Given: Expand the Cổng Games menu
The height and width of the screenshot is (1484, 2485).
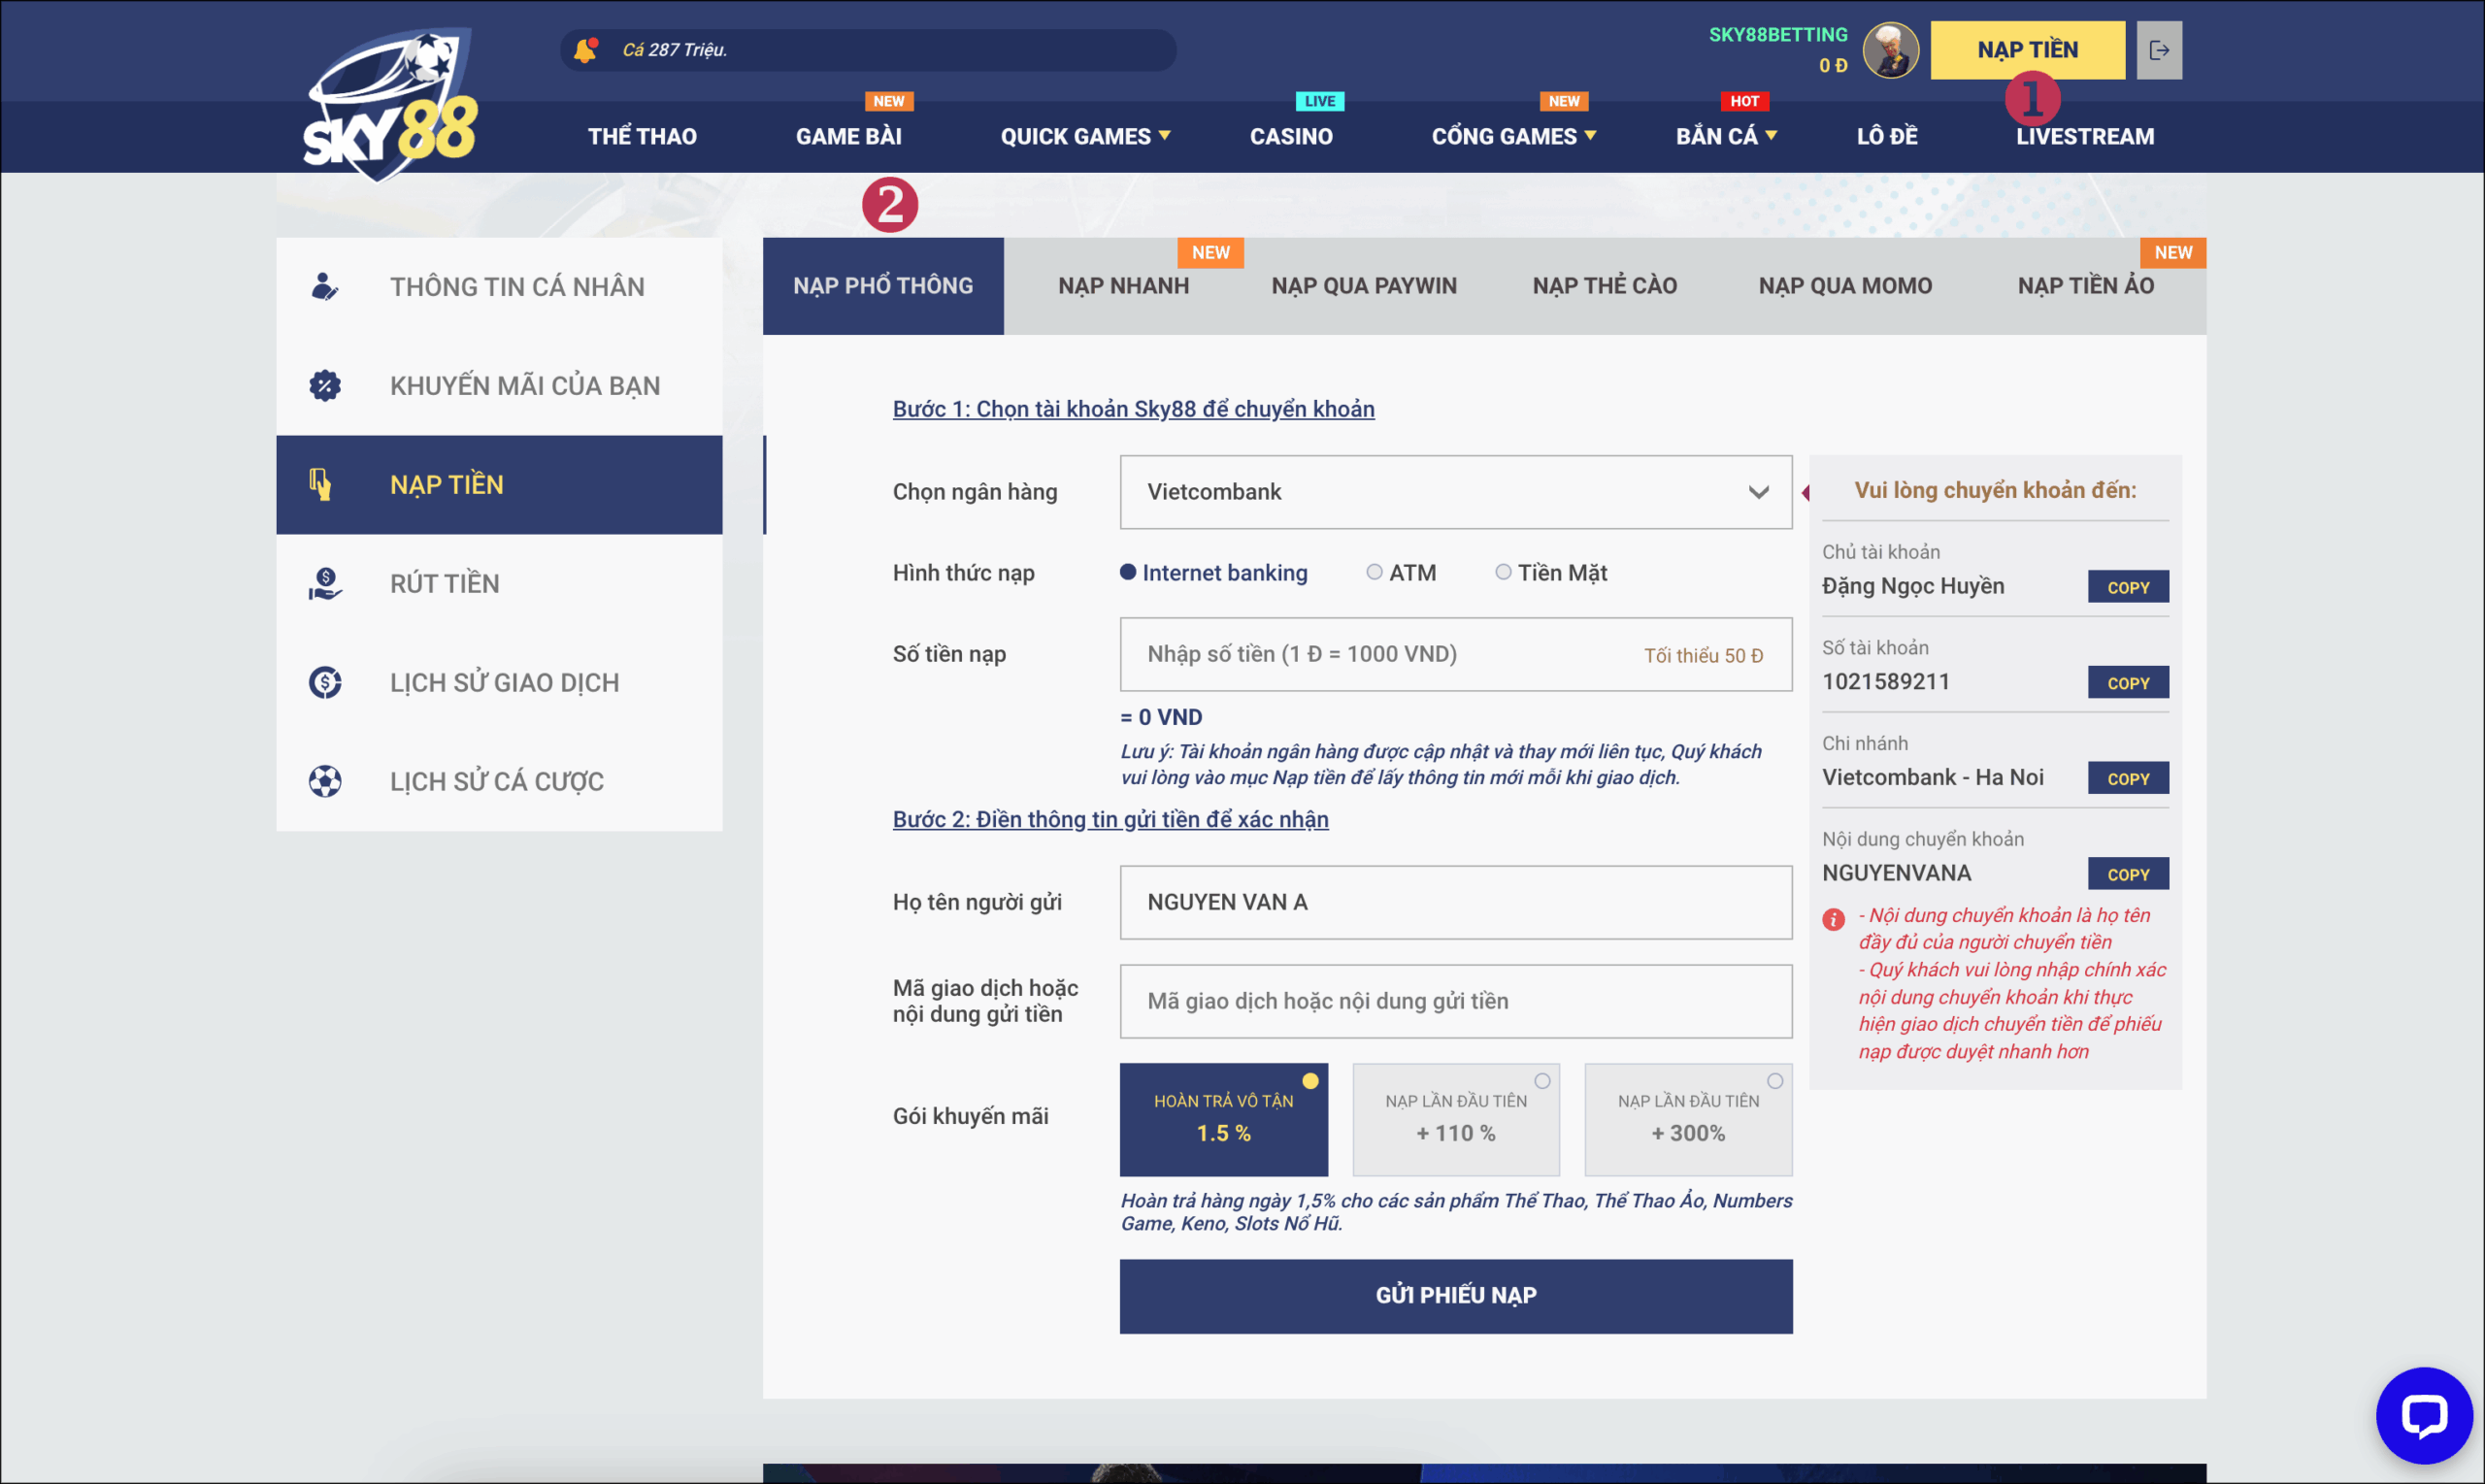Looking at the screenshot, I should (1513, 136).
